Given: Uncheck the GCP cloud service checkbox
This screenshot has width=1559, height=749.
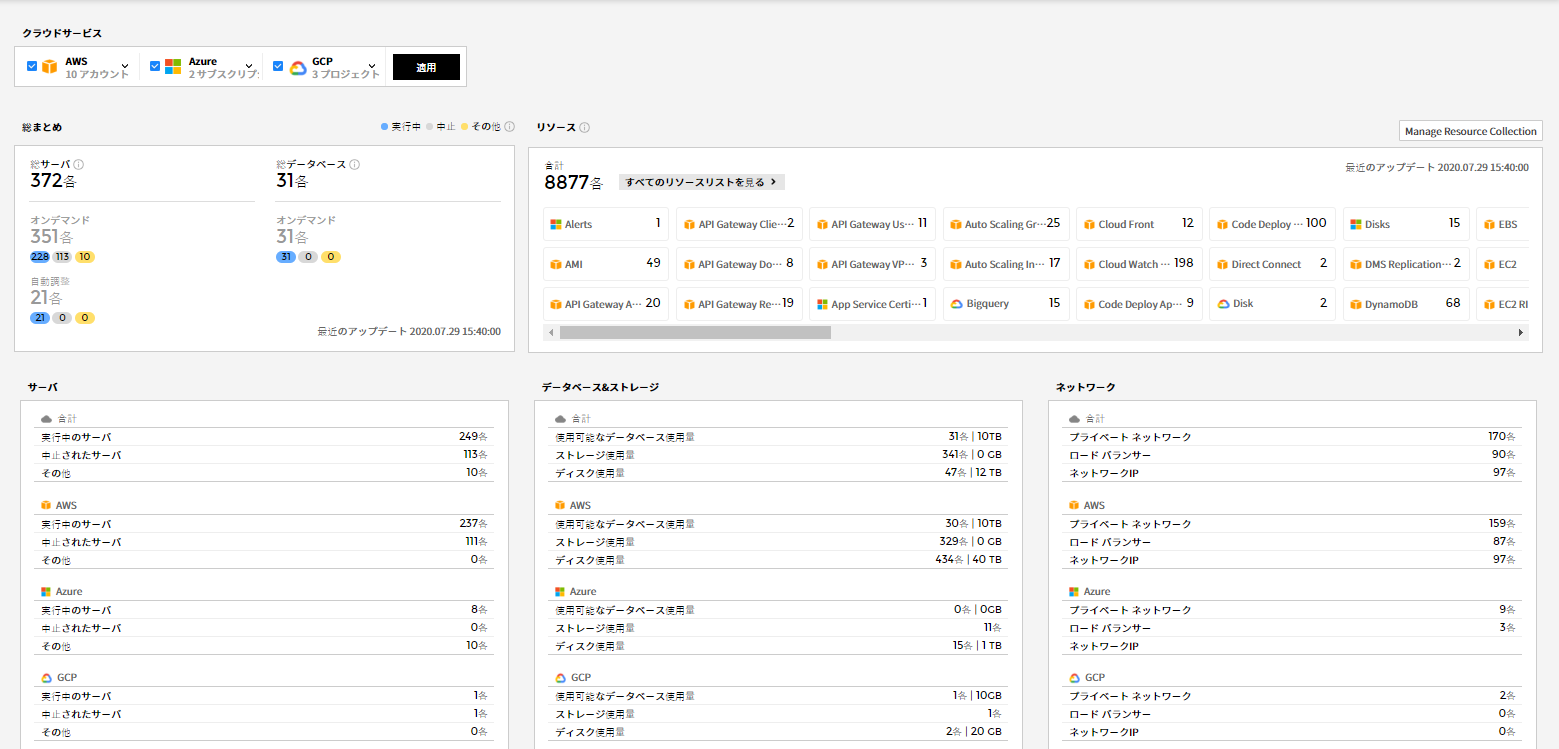Looking at the screenshot, I should pyautogui.click(x=278, y=66).
